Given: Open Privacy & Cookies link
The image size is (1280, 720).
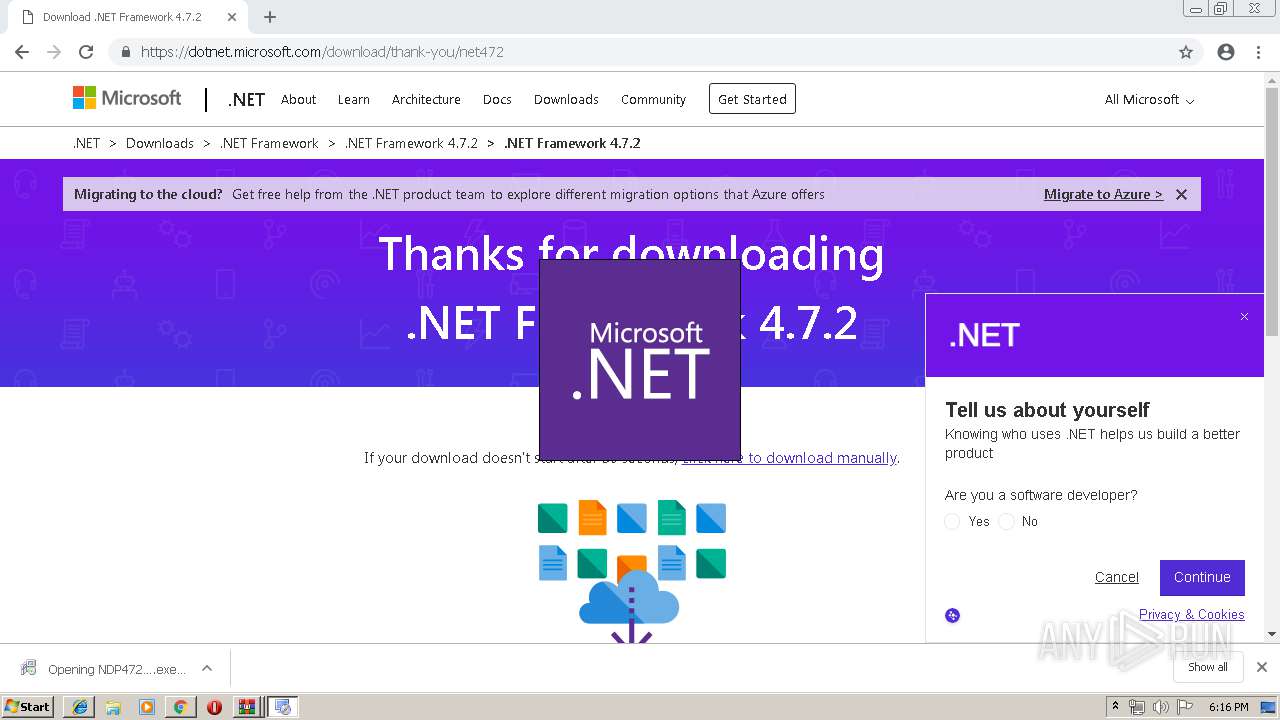Looking at the screenshot, I should 1192,614.
